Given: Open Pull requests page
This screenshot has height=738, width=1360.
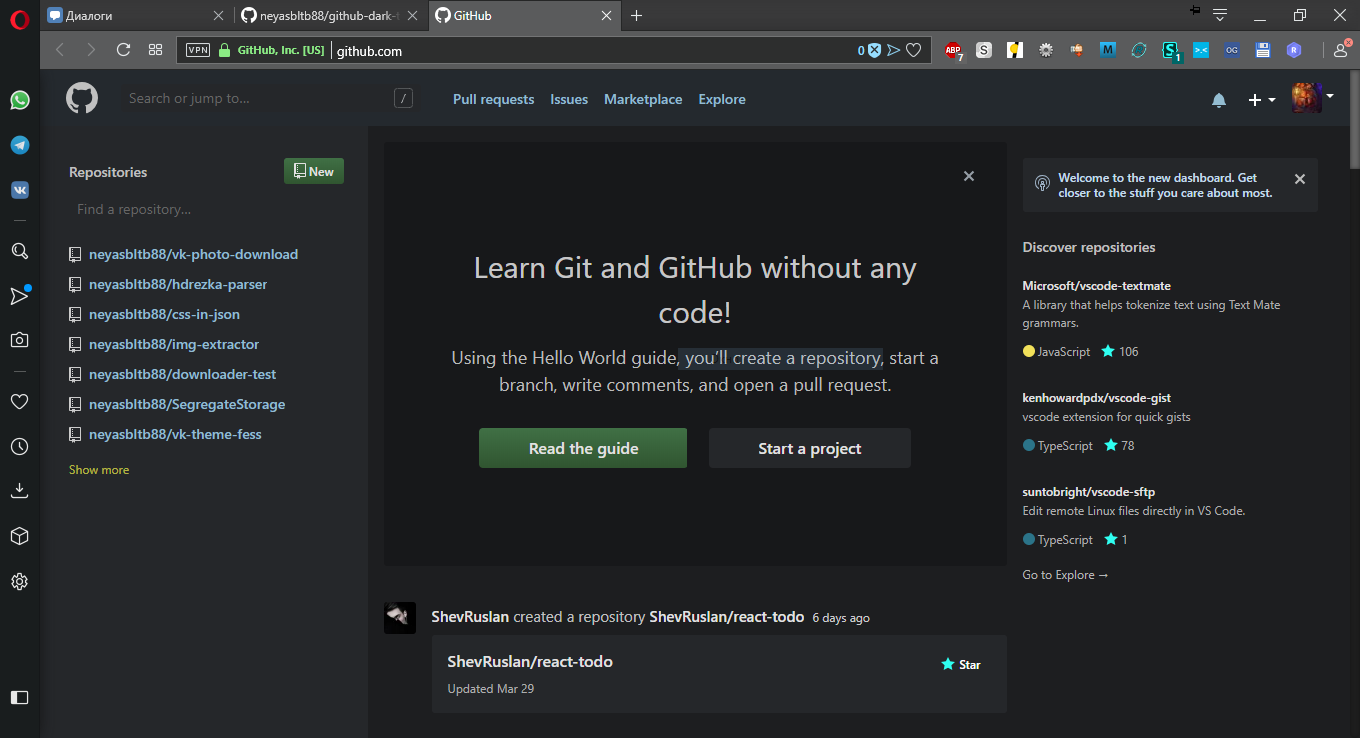Looking at the screenshot, I should point(493,99).
